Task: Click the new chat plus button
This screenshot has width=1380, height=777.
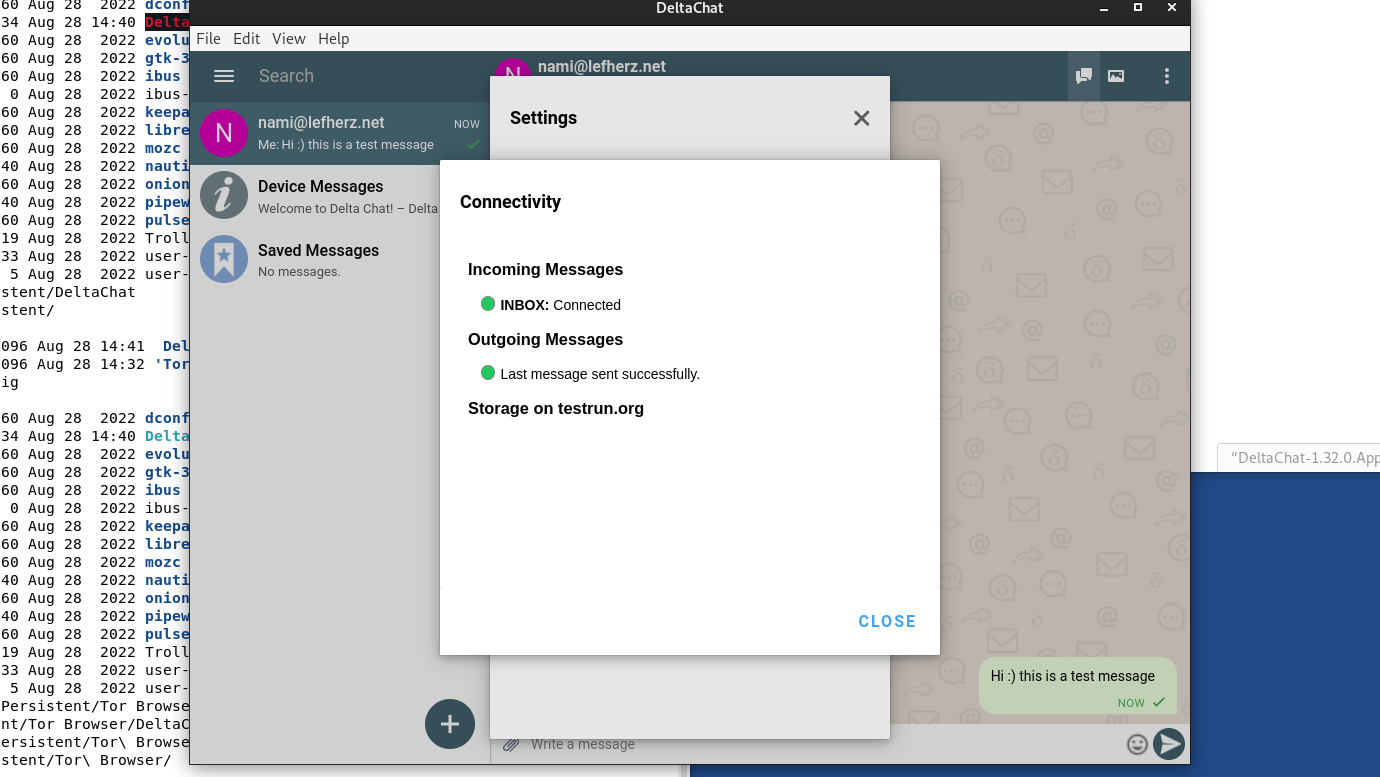Action: (x=450, y=724)
